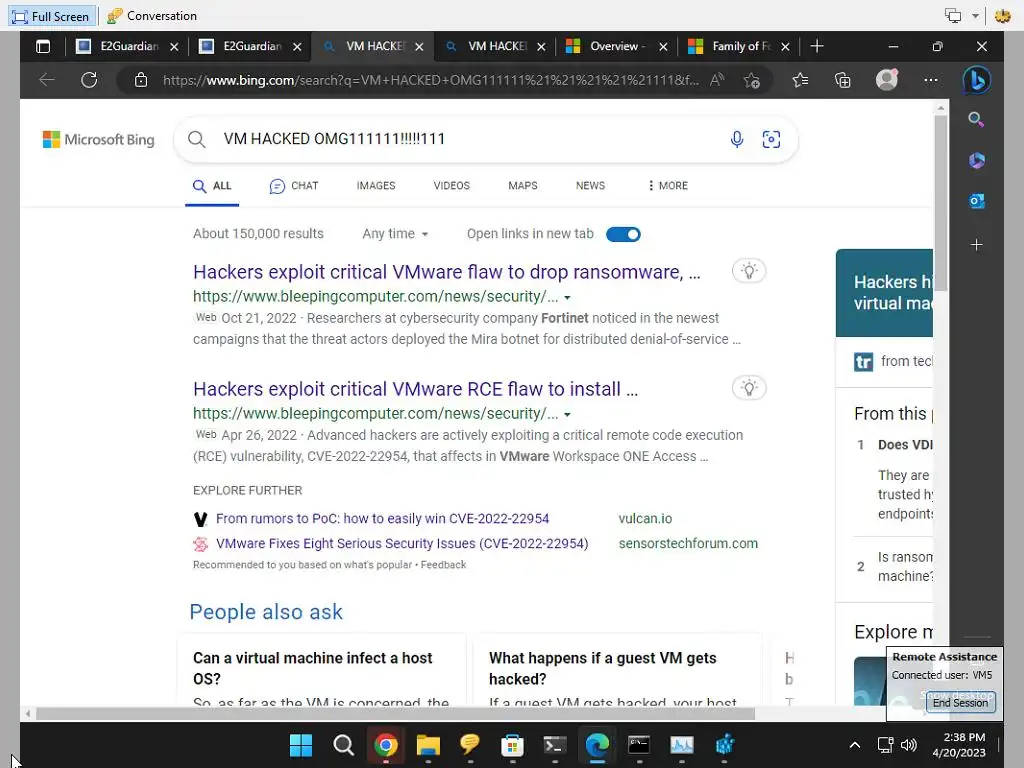Click the Feedback link
This screenshot has width=1024, height=768.
tap(443, 565)
